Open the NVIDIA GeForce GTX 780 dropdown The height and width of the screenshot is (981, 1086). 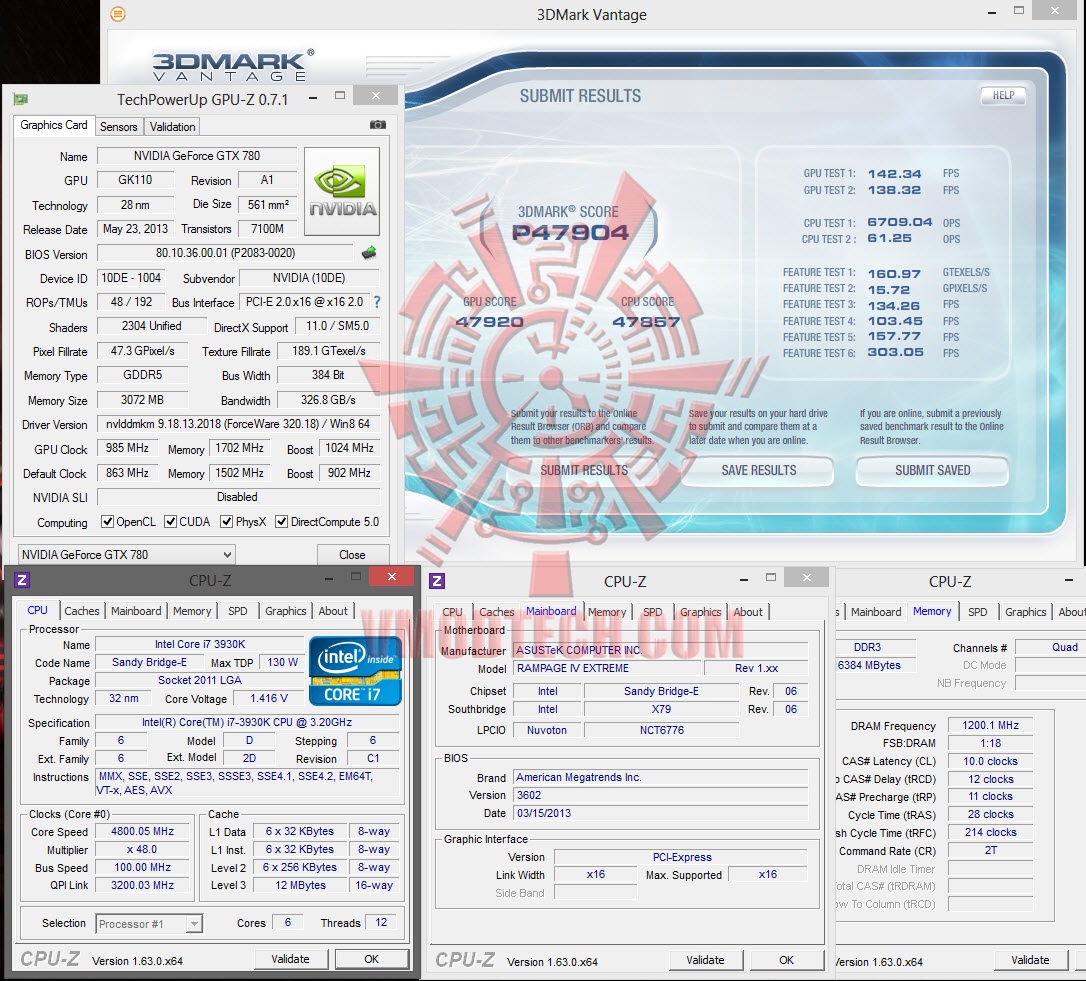127,554
